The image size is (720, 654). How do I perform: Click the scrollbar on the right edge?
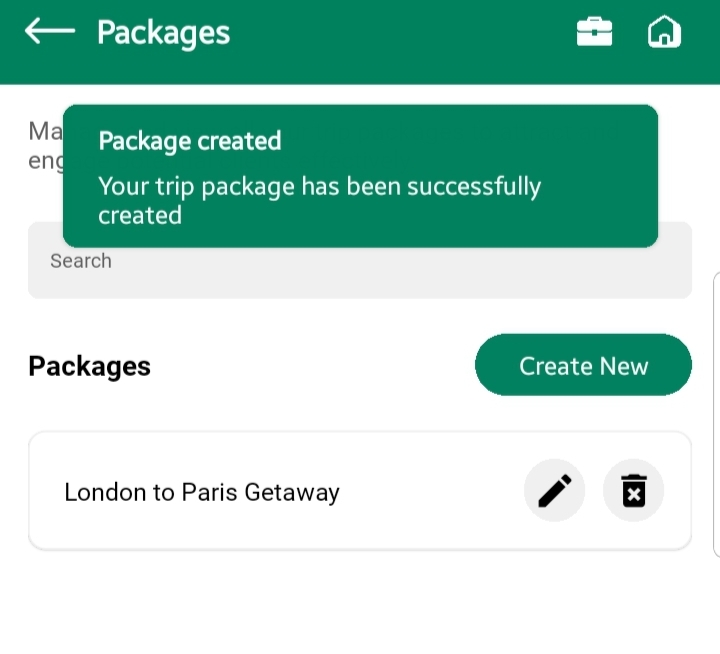[716, 410]
